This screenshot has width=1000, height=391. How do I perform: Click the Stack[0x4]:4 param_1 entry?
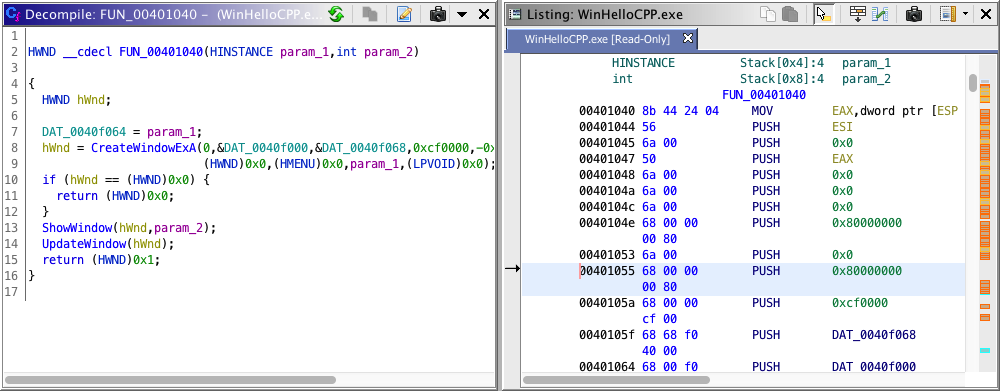(815, 63)
